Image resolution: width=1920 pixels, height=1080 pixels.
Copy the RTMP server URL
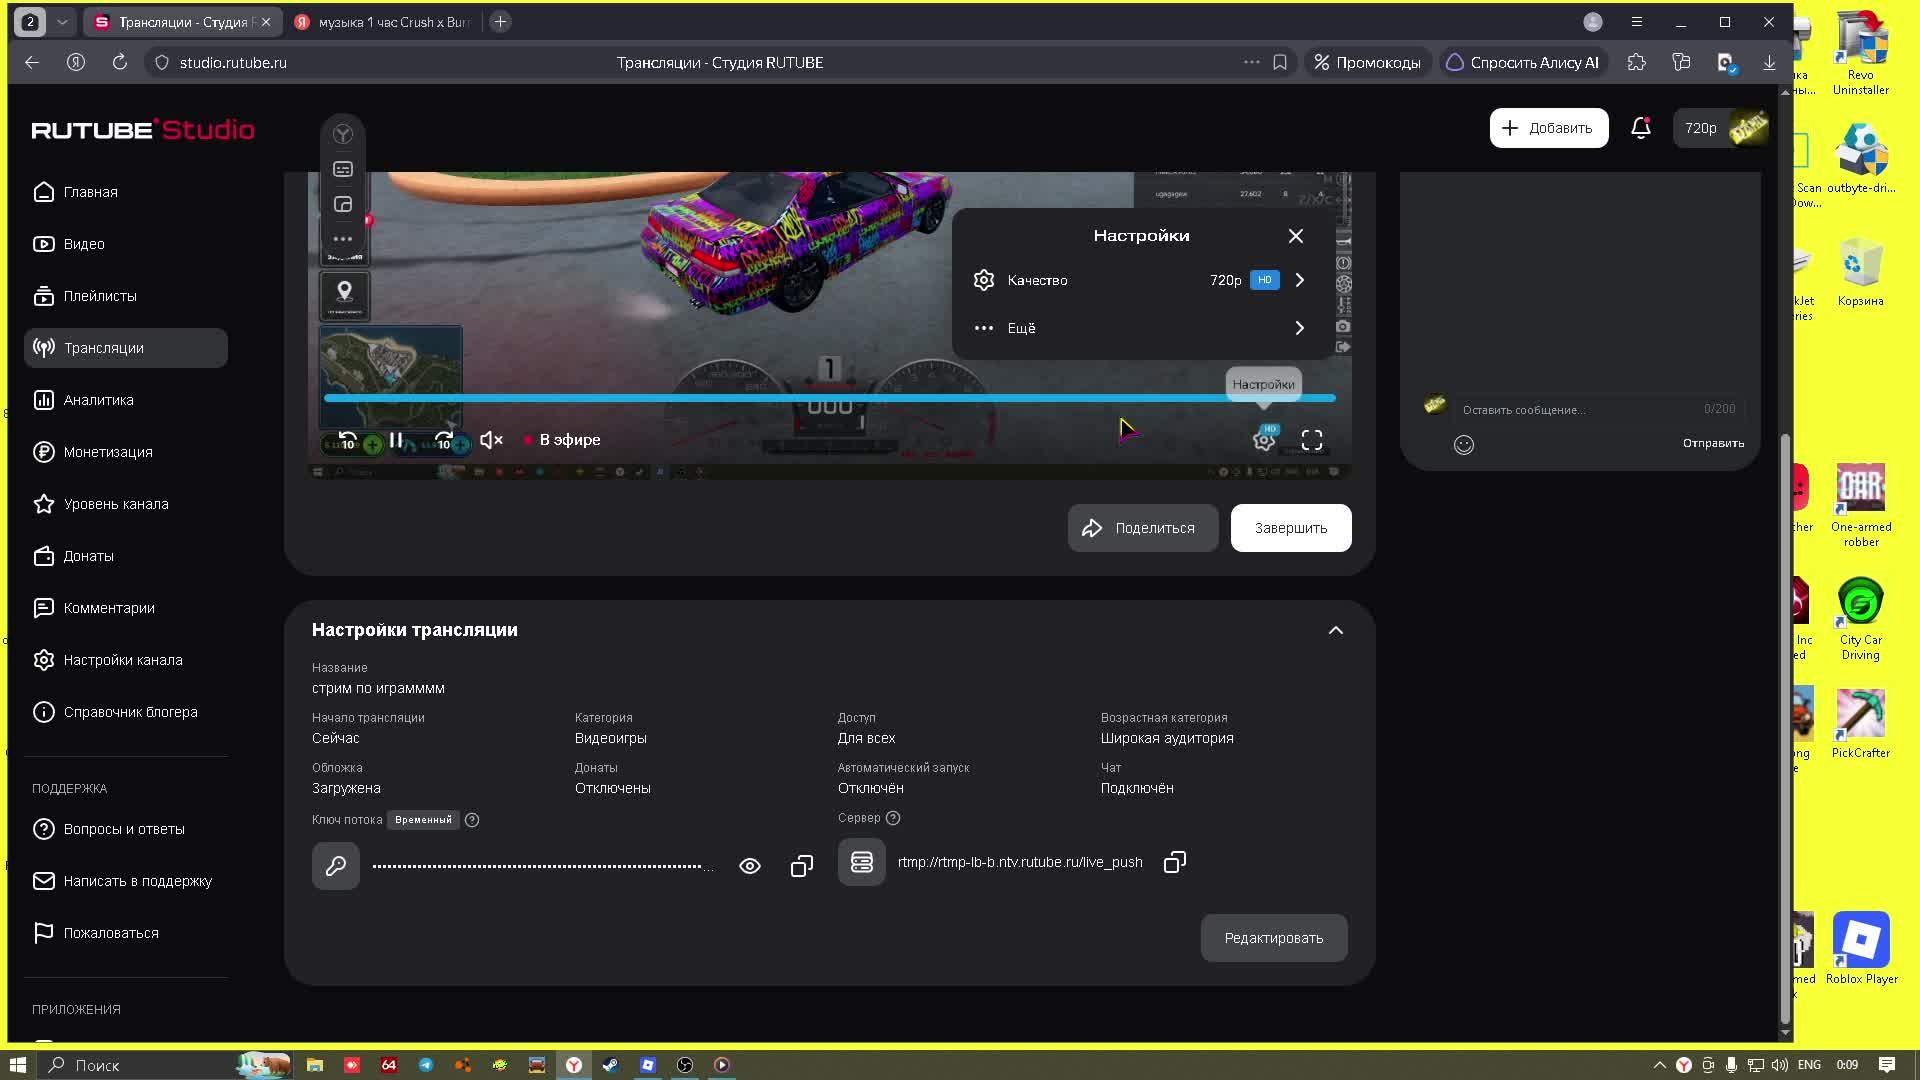point(1175,862)
